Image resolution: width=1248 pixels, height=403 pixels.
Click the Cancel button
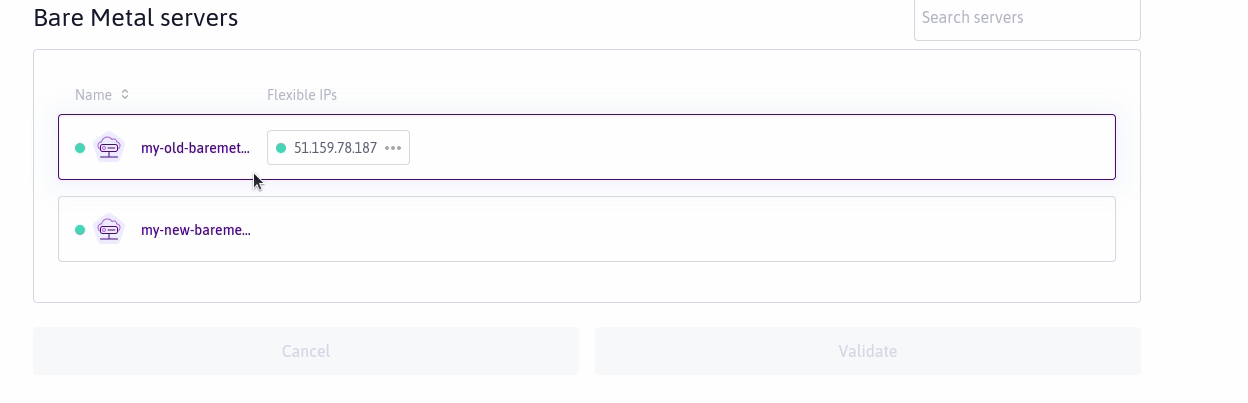pyautogui.click(x=306, y=351)
